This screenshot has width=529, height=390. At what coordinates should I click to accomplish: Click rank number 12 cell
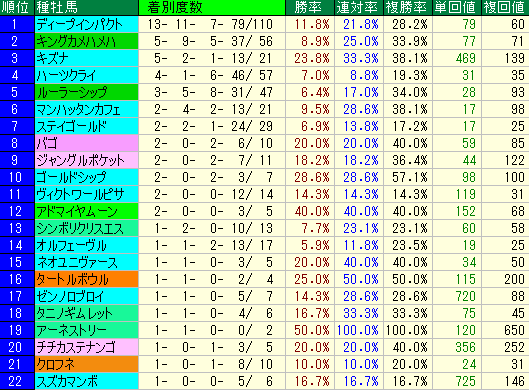point(17,211)
